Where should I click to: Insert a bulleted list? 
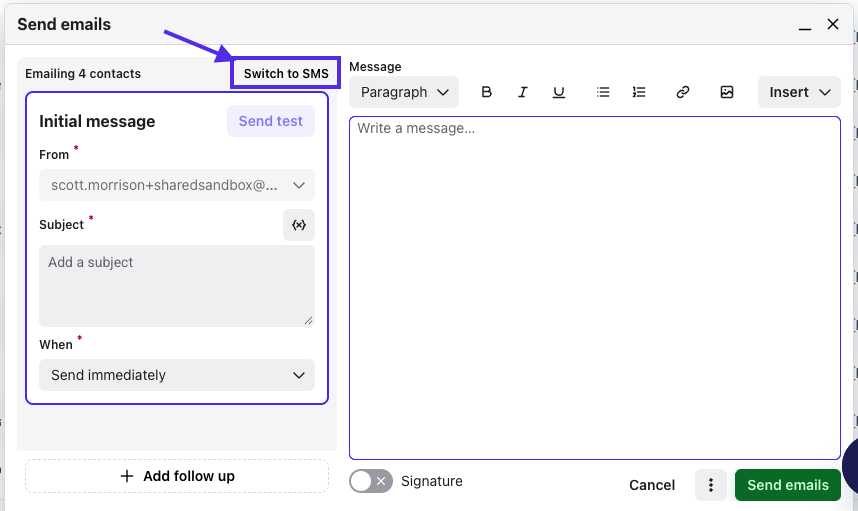tap(602, 92)
